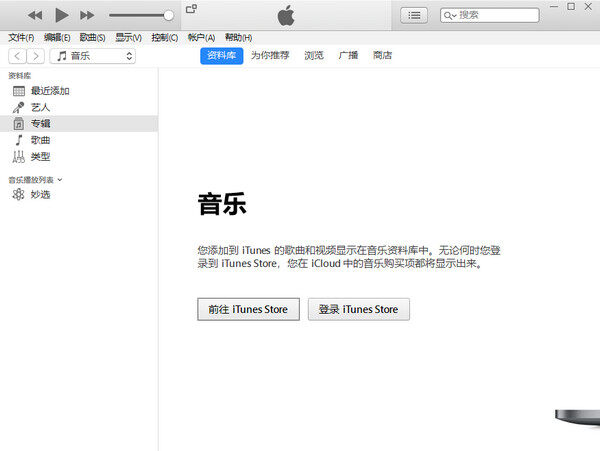Open the 帐户(A) menu
Screen dimensions: 600x451
tap(201, 37)
